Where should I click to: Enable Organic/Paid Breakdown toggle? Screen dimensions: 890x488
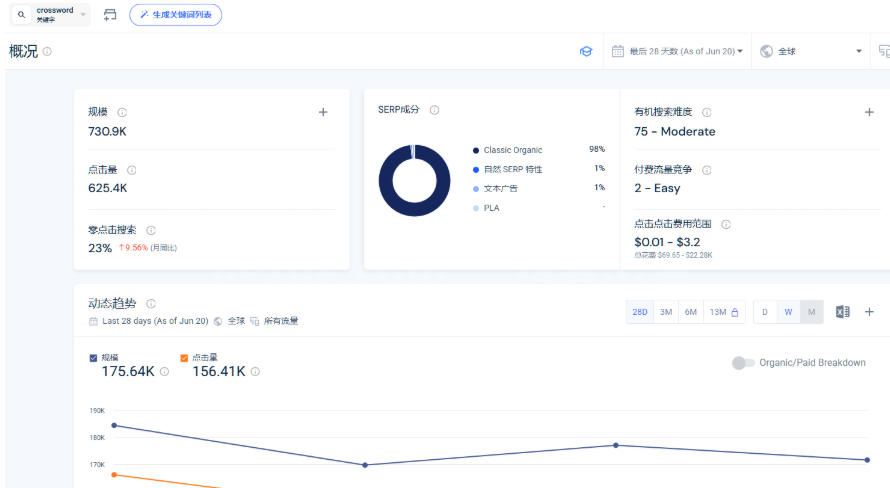pyautogui.click(x=743, y=363)
